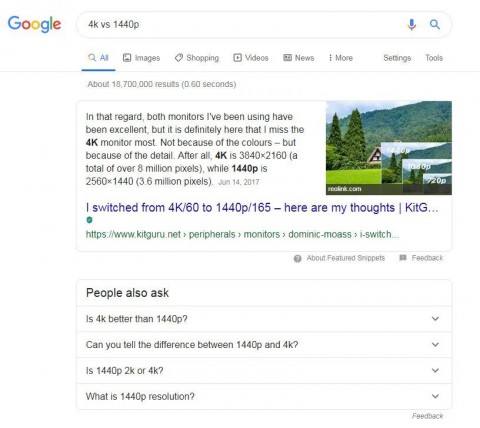Viewport: 480px width, 428px height.
Task: Open the More options three-dot menu
Action: (x=340, y=58)
